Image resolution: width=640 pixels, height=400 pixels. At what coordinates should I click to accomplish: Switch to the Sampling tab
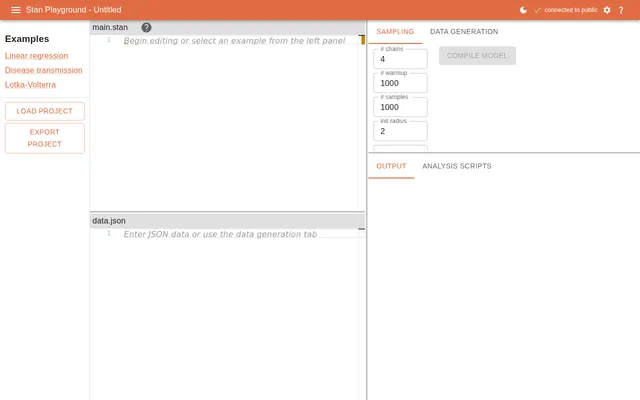pos(395,31)
